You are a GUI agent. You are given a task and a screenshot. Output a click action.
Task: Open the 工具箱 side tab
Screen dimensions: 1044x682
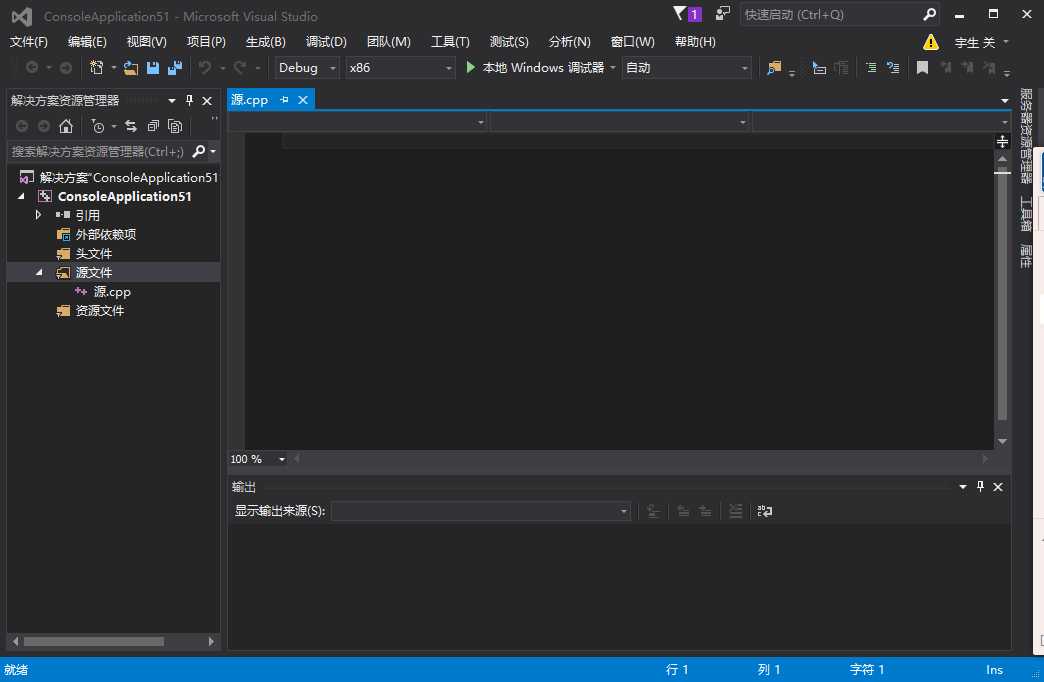[1026, 214]
